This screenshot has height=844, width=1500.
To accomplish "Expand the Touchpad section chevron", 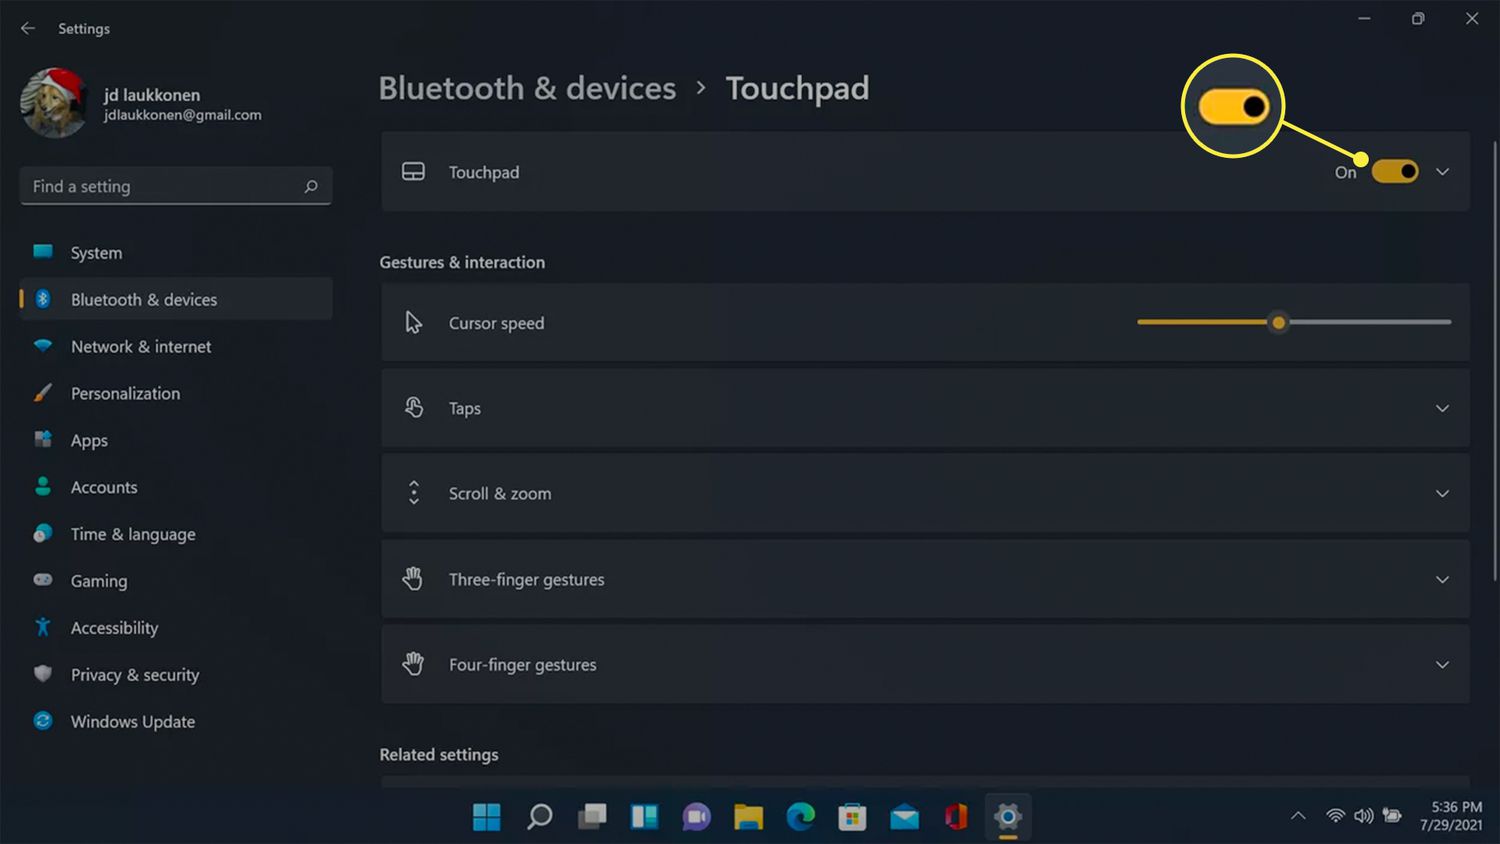I will pyautogui.click(x=1442, y=172).
